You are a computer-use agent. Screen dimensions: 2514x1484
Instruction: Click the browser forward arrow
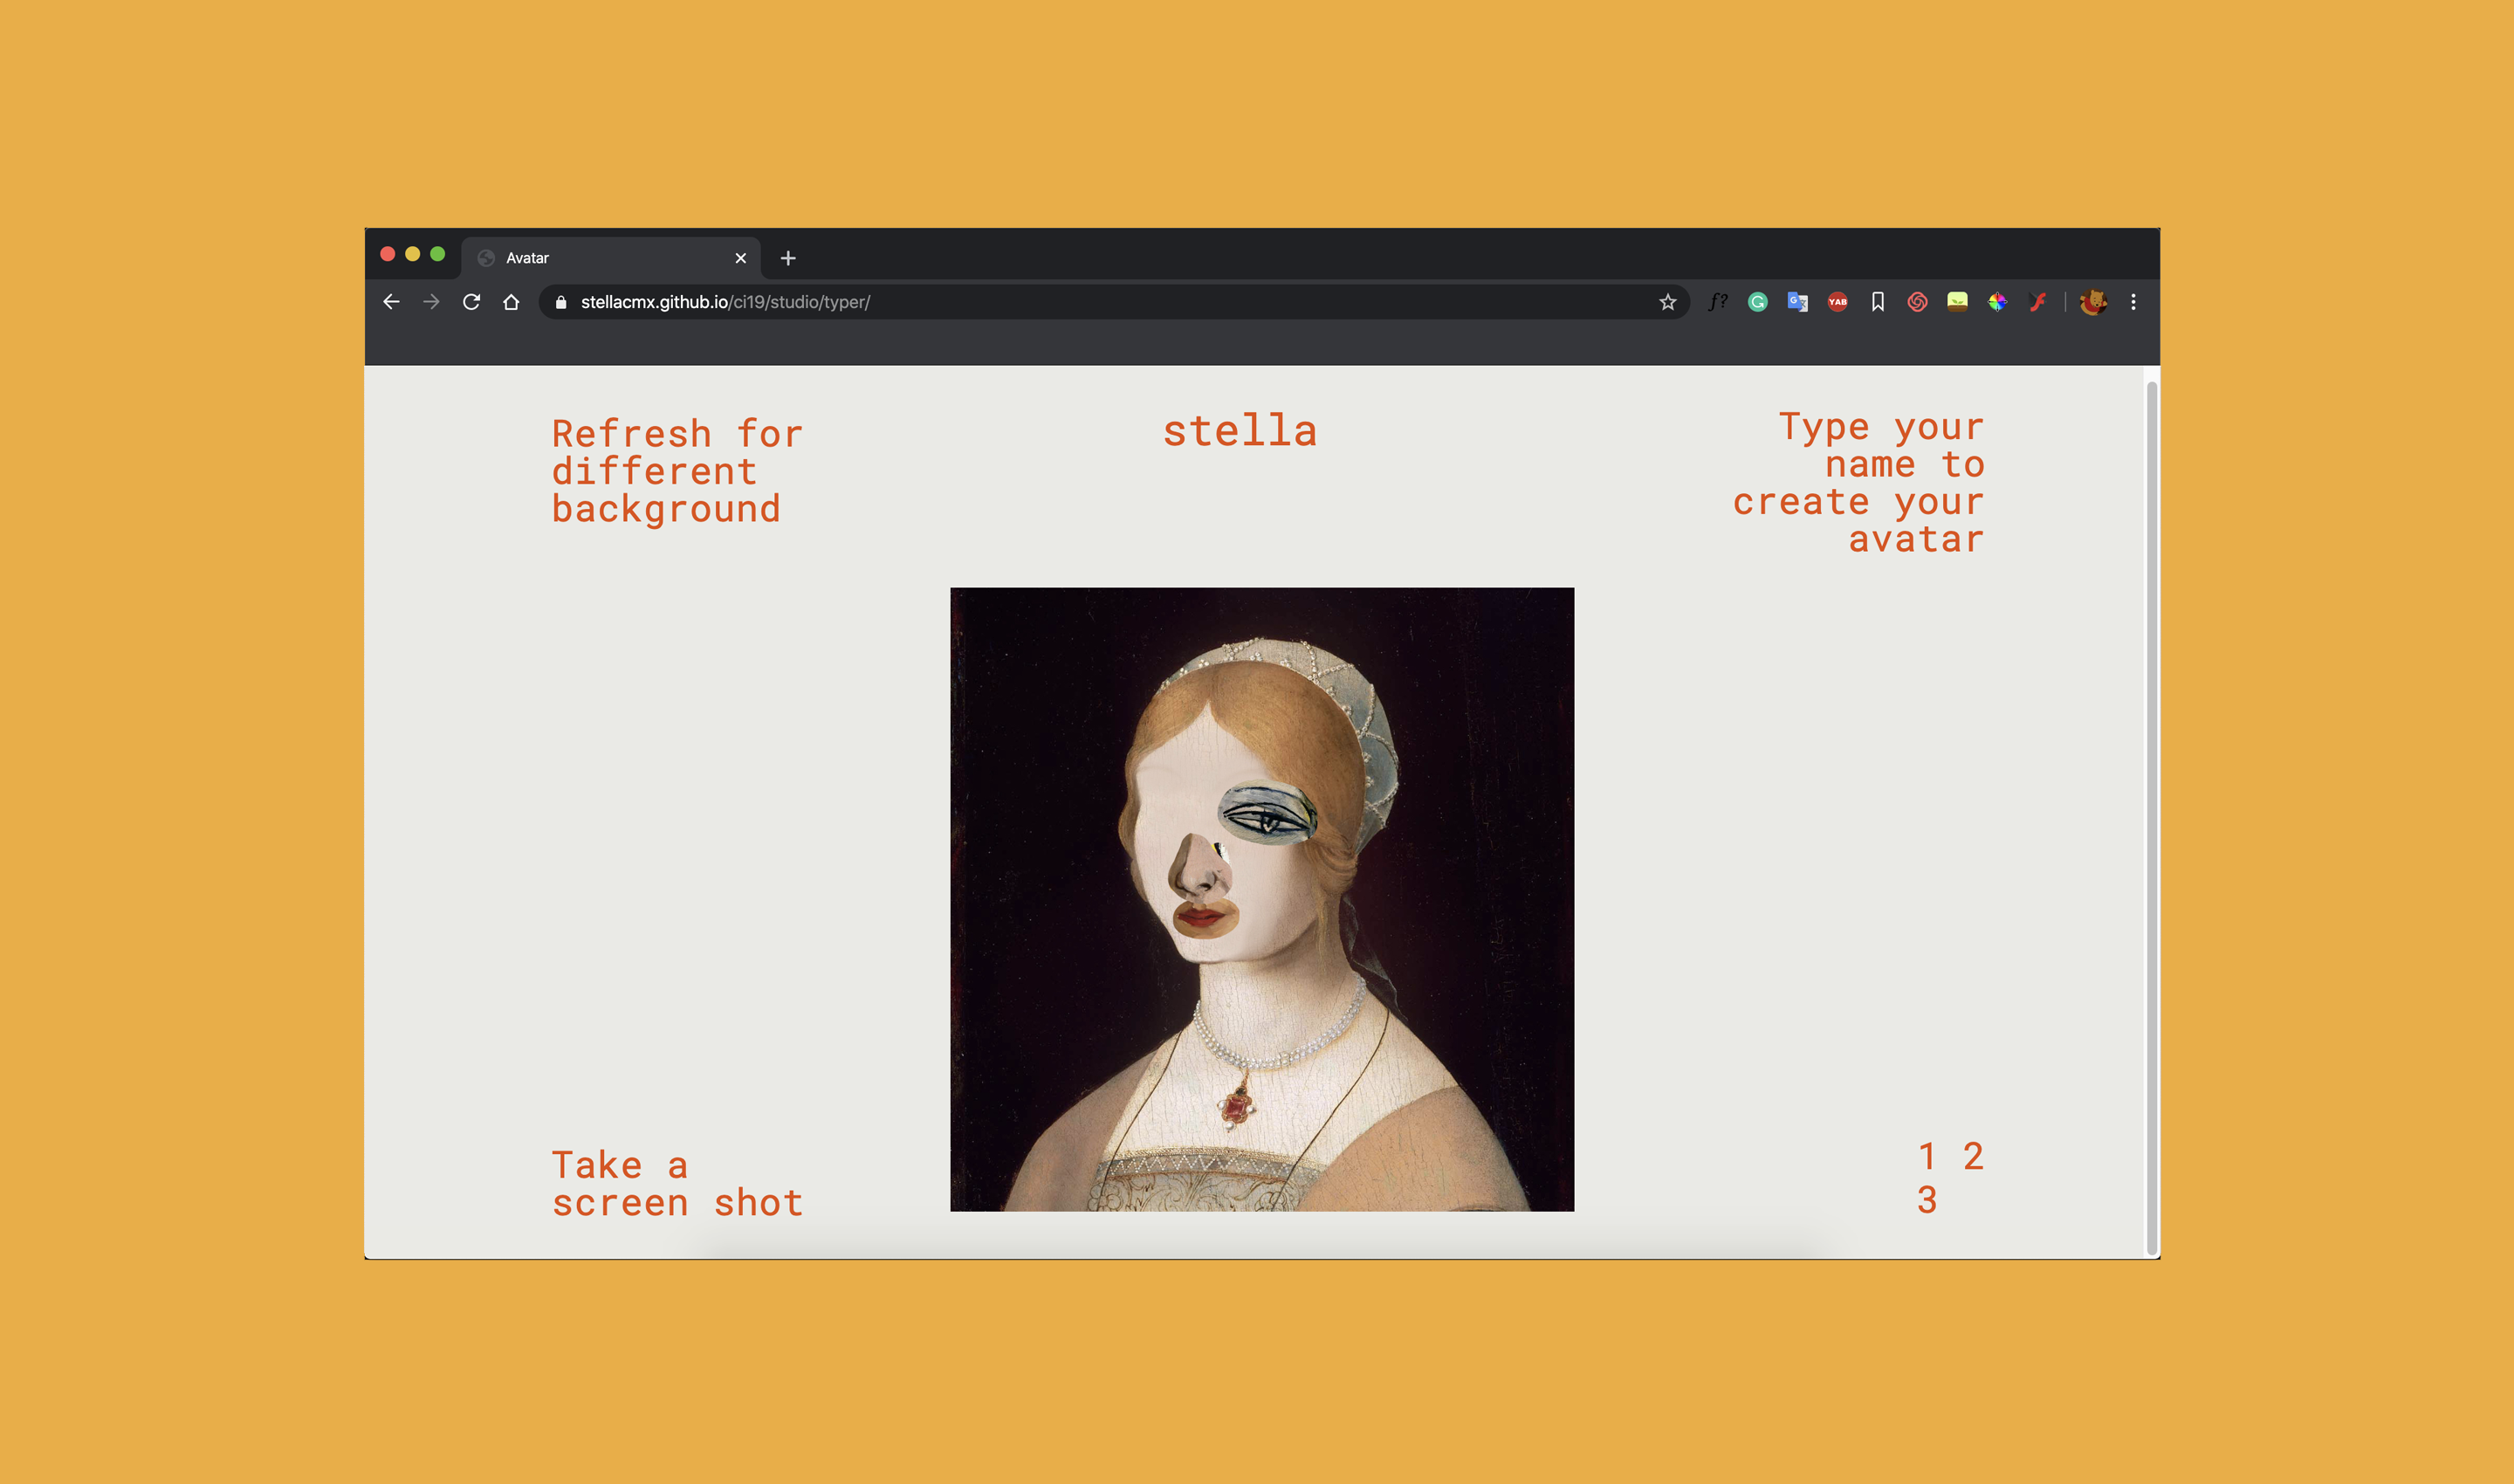431,302
